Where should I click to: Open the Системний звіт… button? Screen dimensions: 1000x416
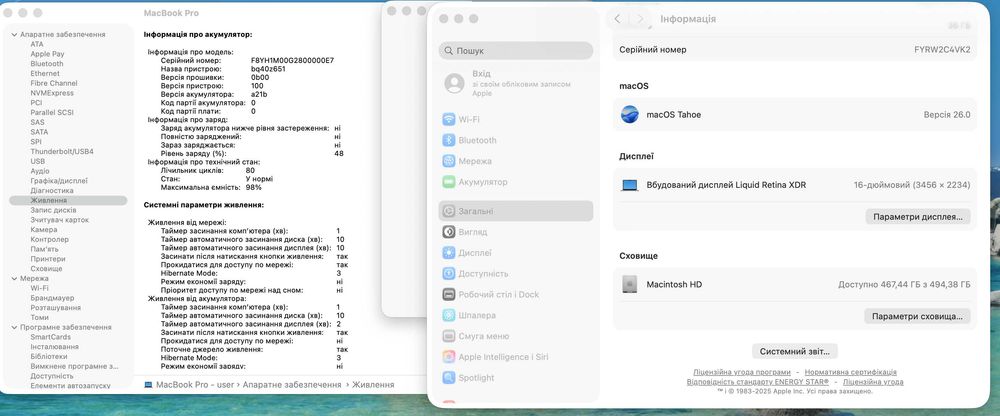pyautogui.click(x=795, y=352)
